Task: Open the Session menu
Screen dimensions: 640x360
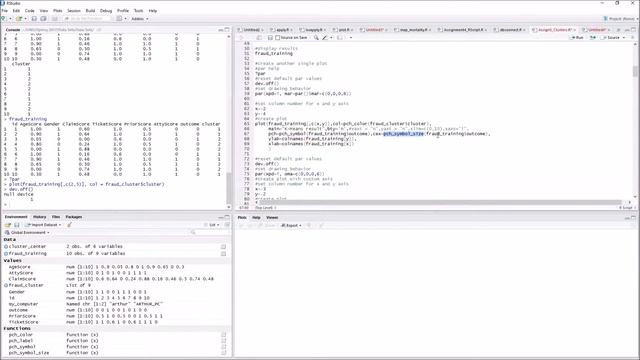Action: coord(74,11)
